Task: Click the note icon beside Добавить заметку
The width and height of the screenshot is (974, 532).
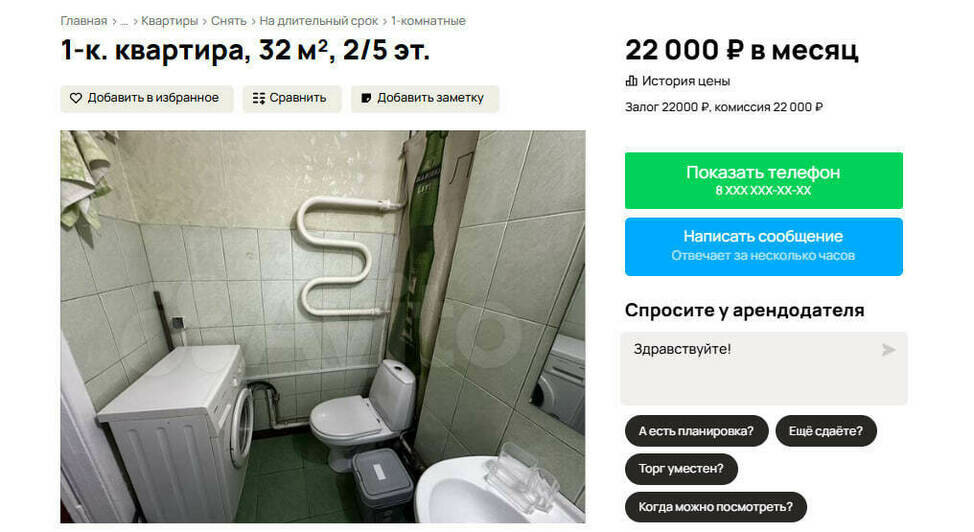Action: point(366,98)
